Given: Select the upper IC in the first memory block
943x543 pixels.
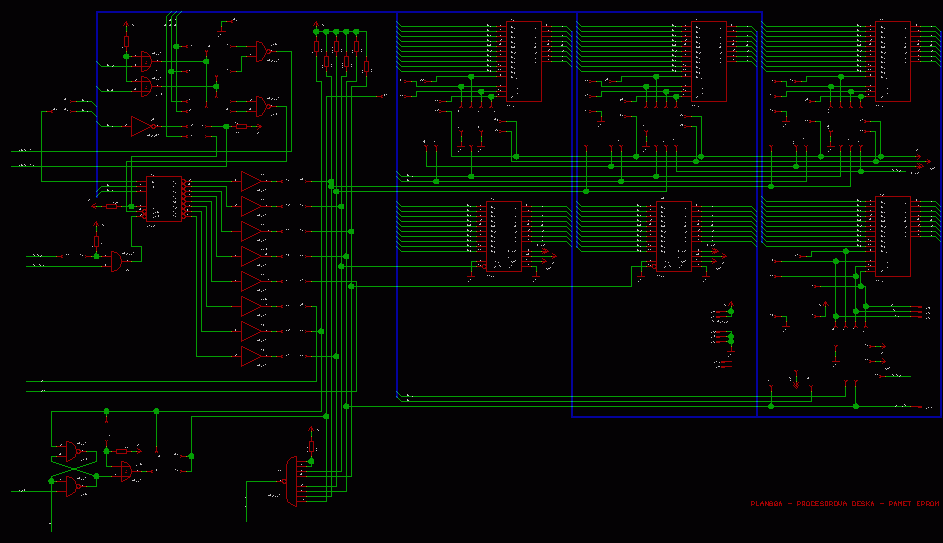Looking at the screenshot, I should (x=524, y=61).
